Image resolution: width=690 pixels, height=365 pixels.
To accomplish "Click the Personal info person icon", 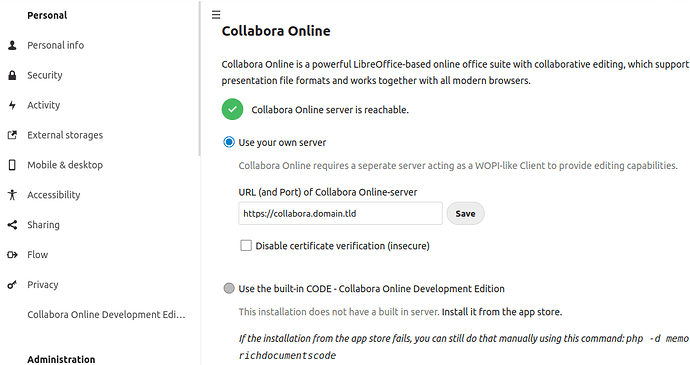I will [12, 45].
